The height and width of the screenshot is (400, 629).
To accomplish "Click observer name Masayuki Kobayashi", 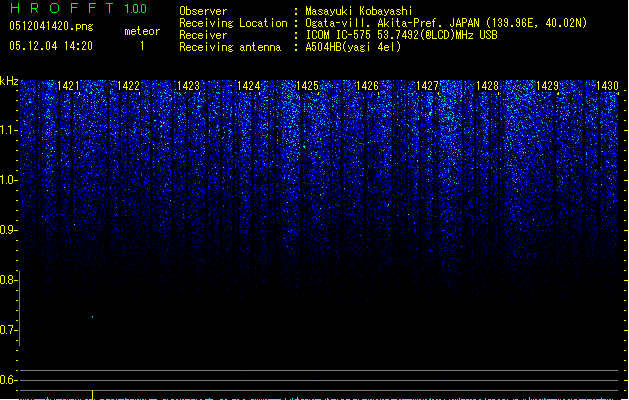I will (x=359, y=11).
